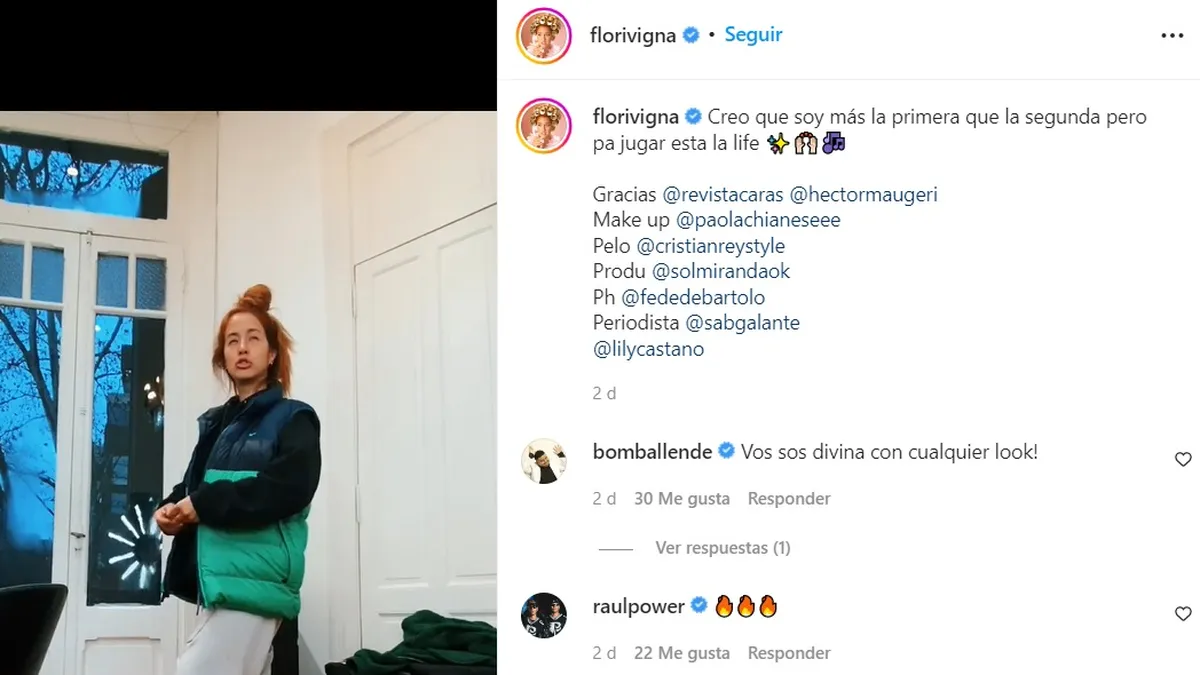The width and height of the screenshot is (1200, 675).
Task: Click the verified badge next to header florivigna
Action: click(691, 35)
